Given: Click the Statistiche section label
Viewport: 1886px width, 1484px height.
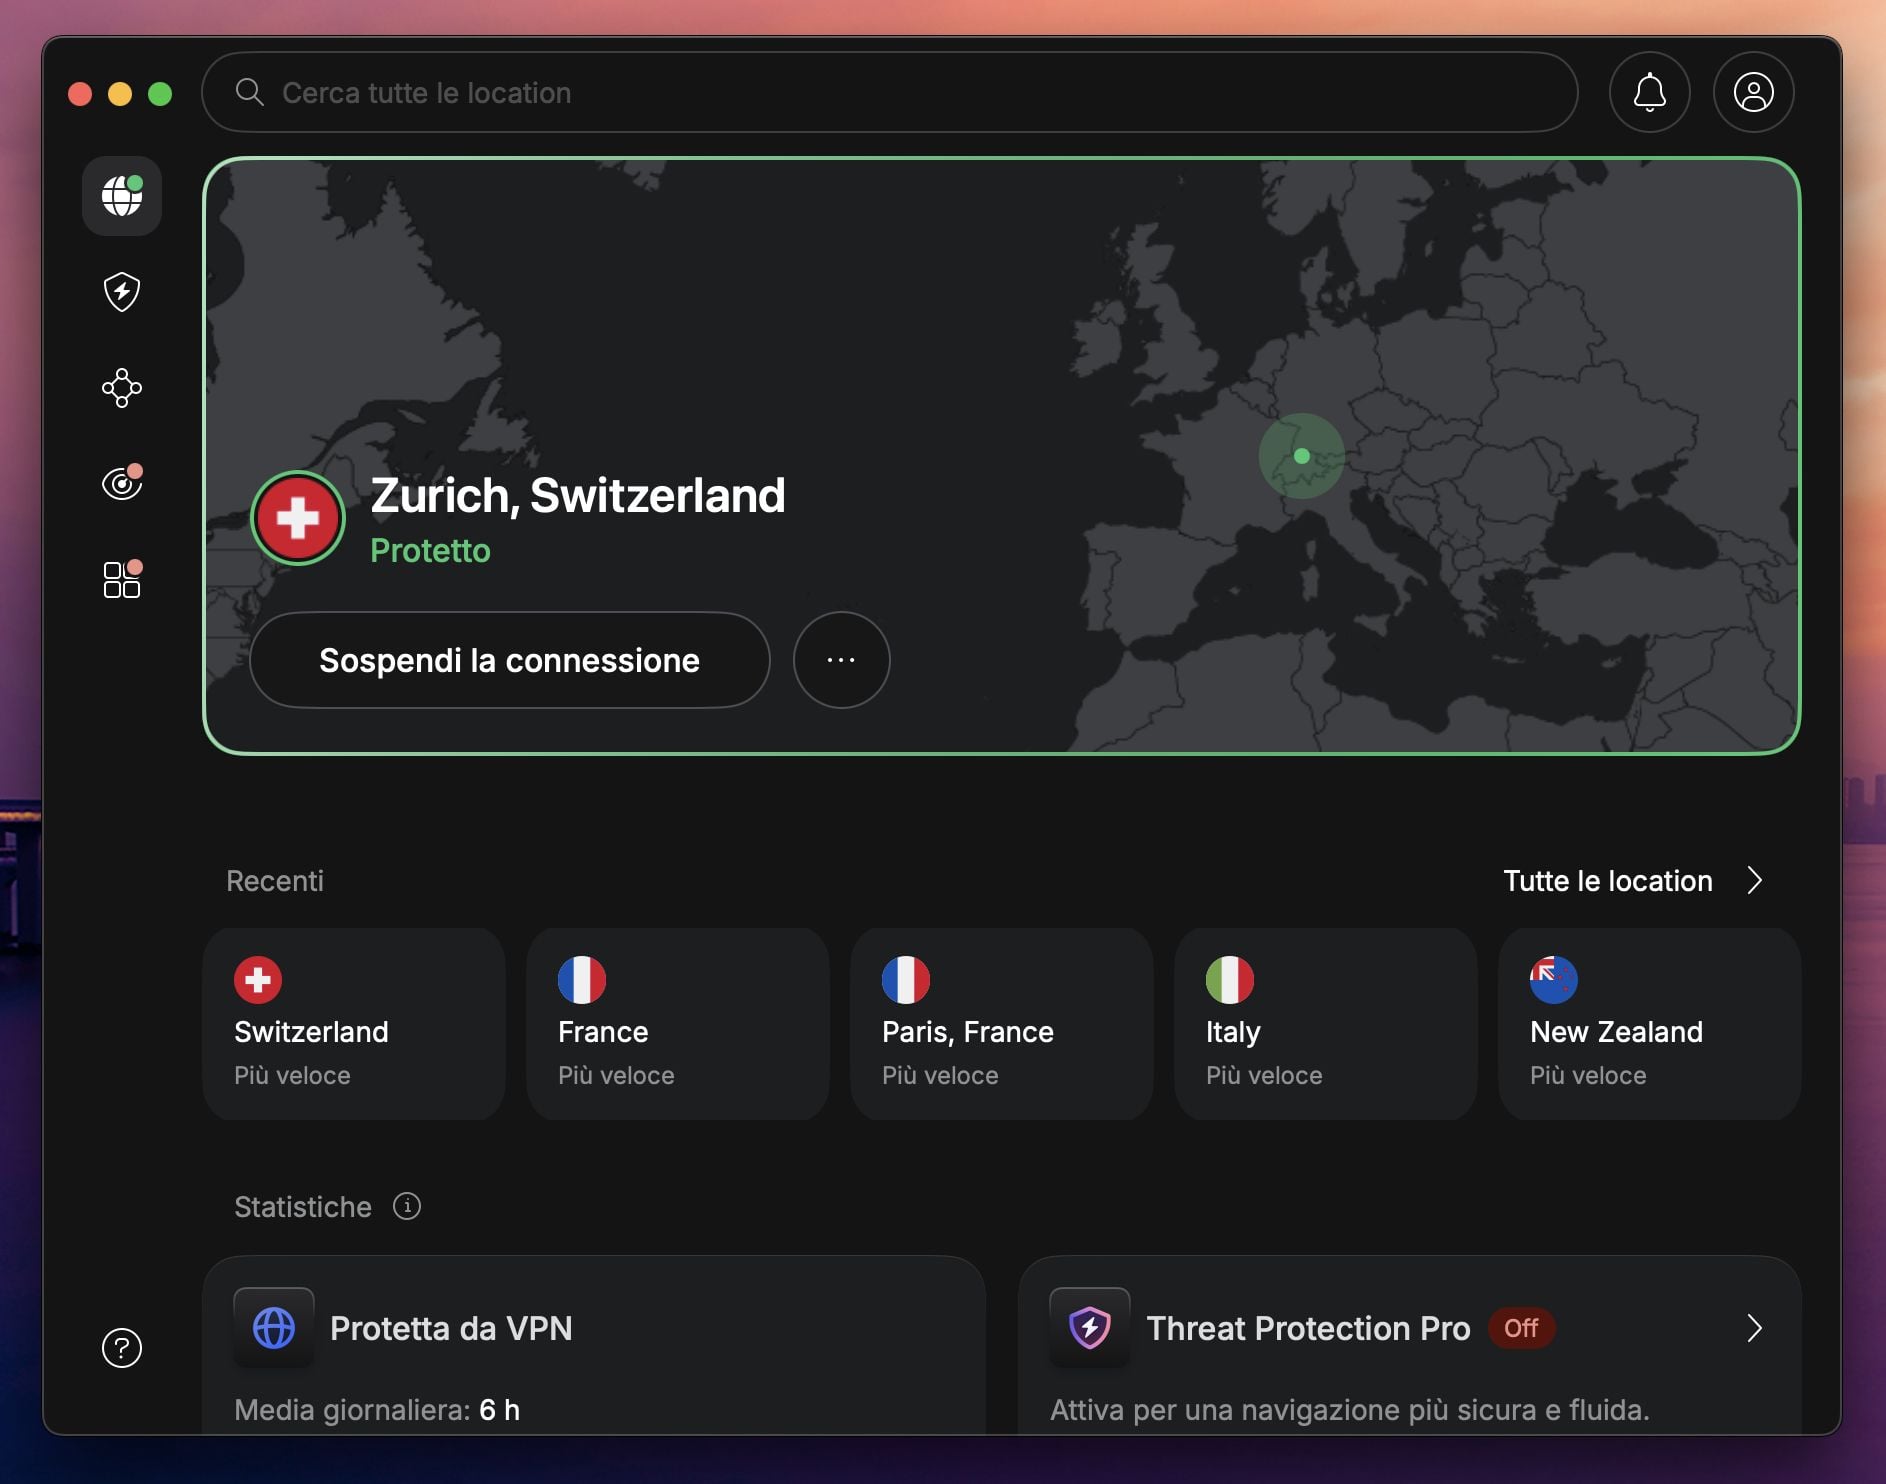Looking at the screenshot, I should 303,1207.
